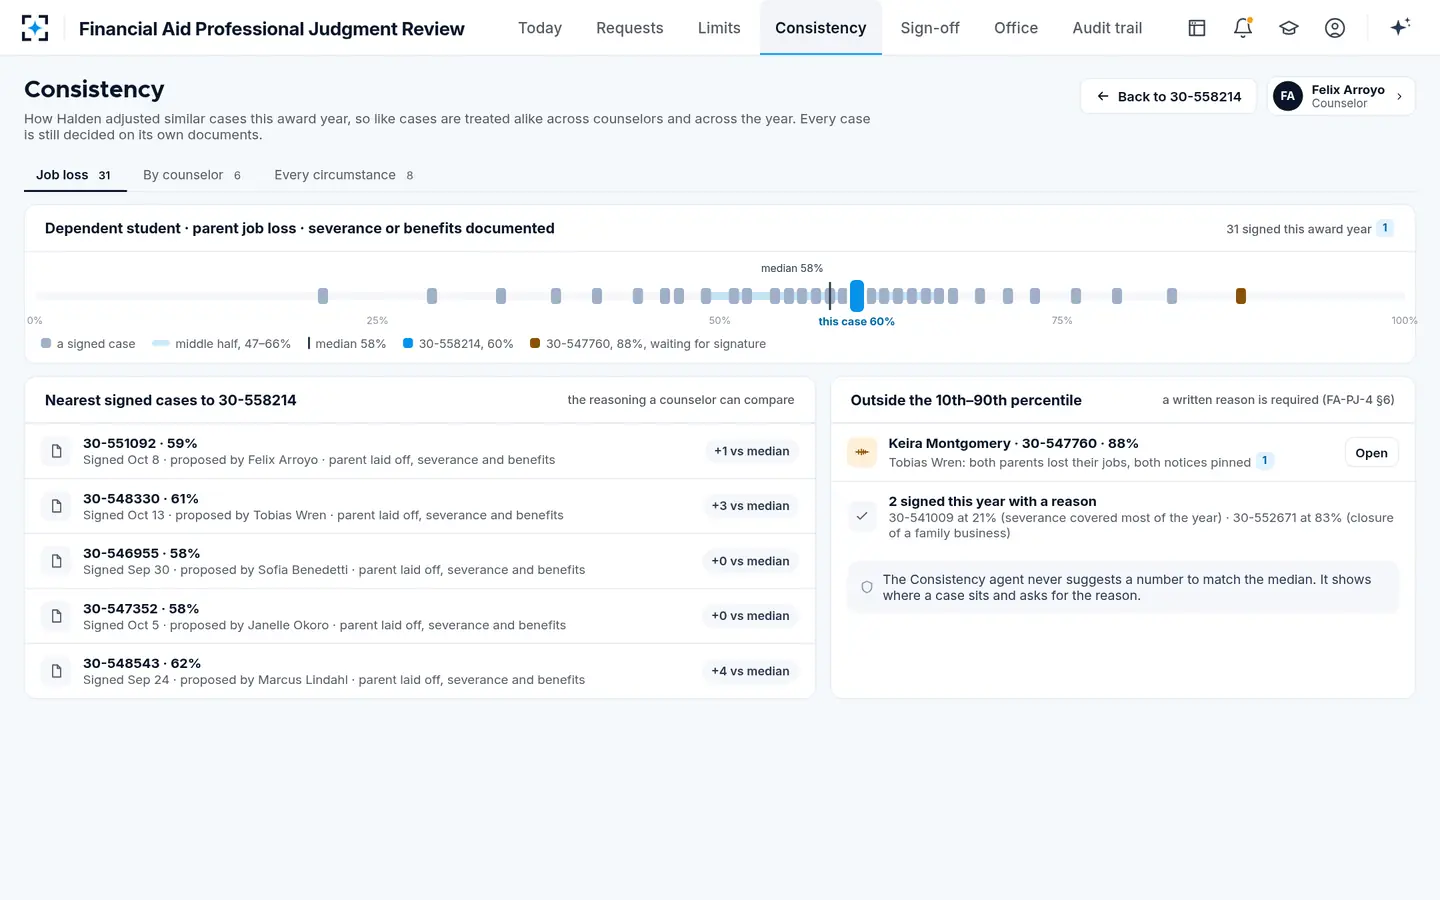Click the waveform icon beside Keira Montgomery
The image size is (1440, 900).
coord(862,452)
